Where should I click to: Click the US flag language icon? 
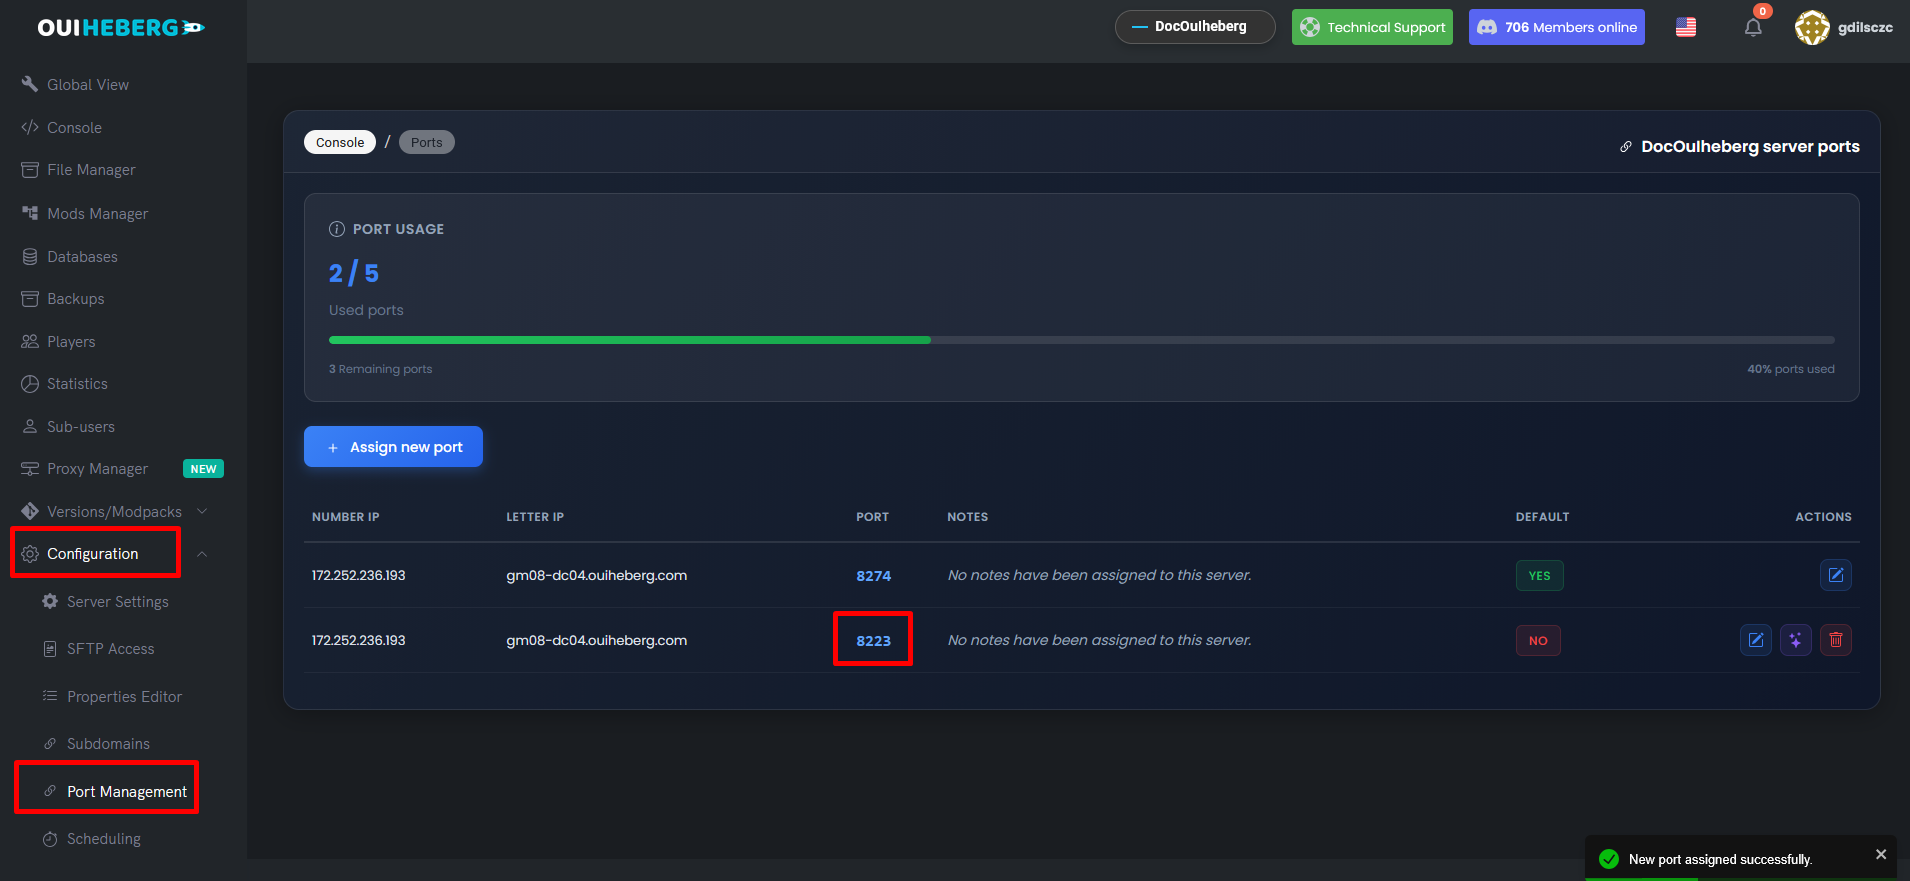click(1686, 28)
